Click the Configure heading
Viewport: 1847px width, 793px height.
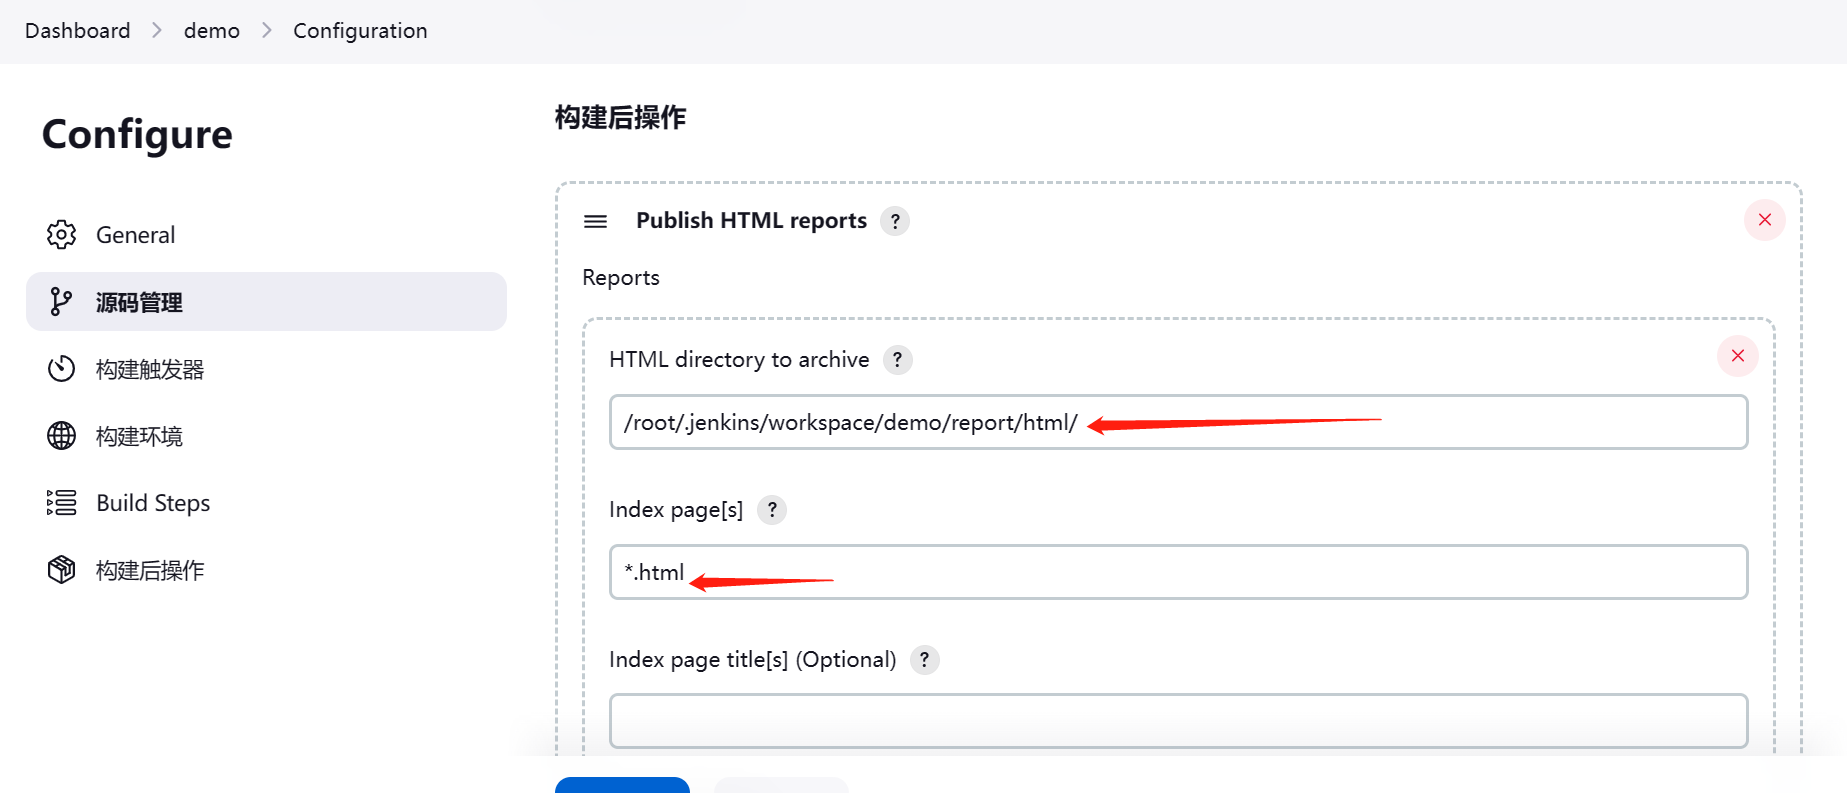pyautogui.click(x=137, y=135)
